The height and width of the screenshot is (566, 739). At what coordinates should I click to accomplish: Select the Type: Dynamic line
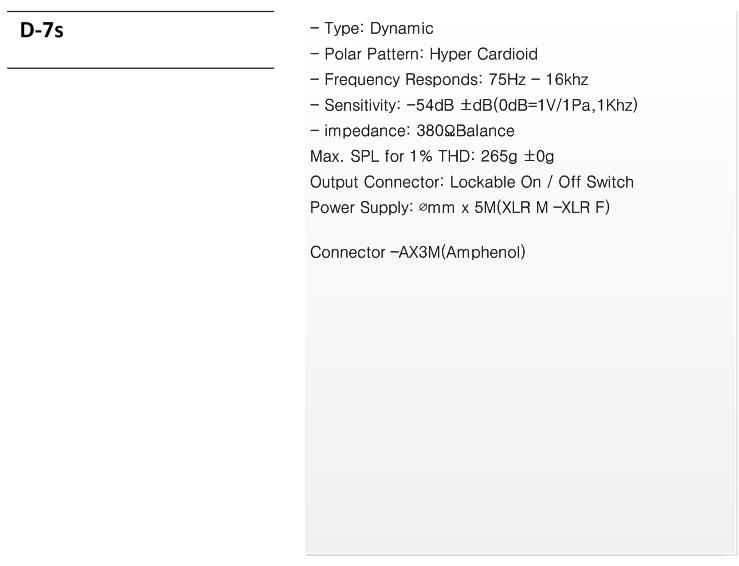point(371,28)
